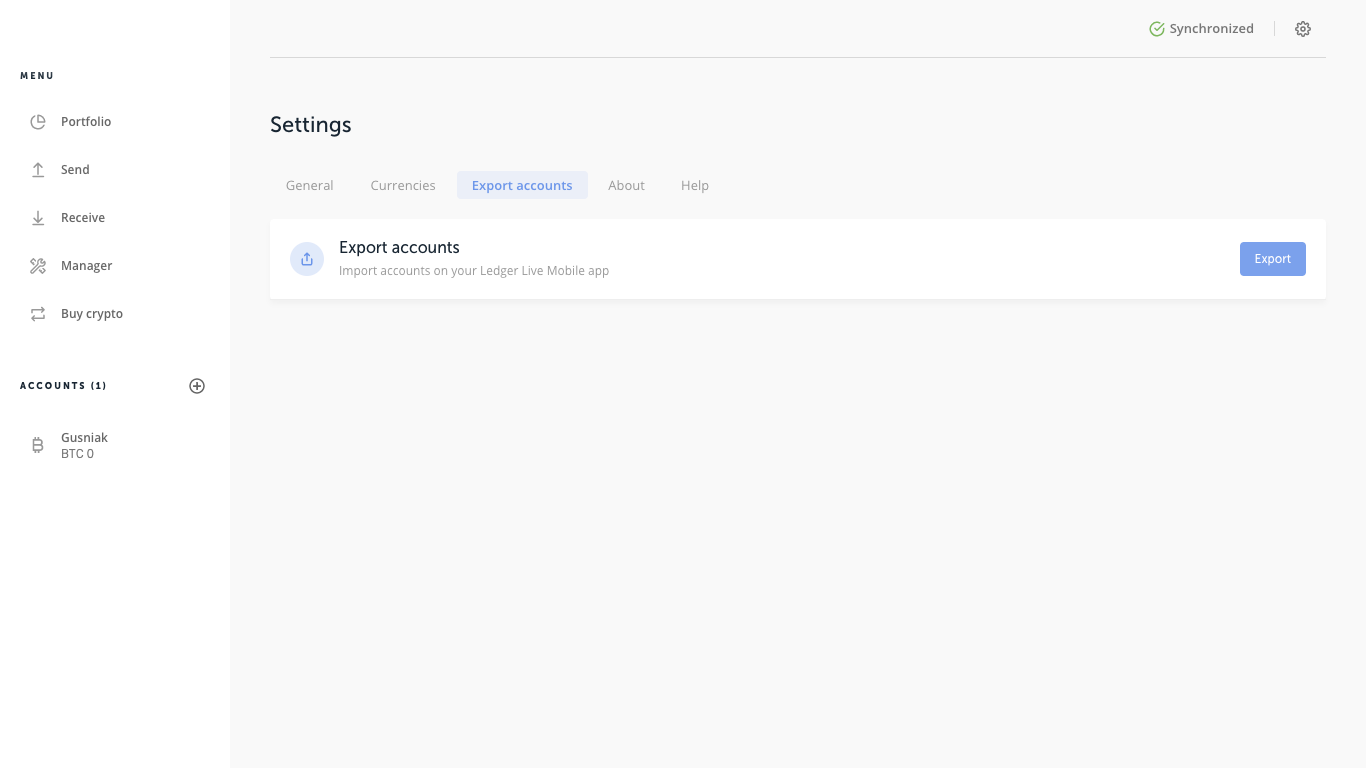Click the Send upward arrow icon

pyautogui.click(x=38, y=170)
